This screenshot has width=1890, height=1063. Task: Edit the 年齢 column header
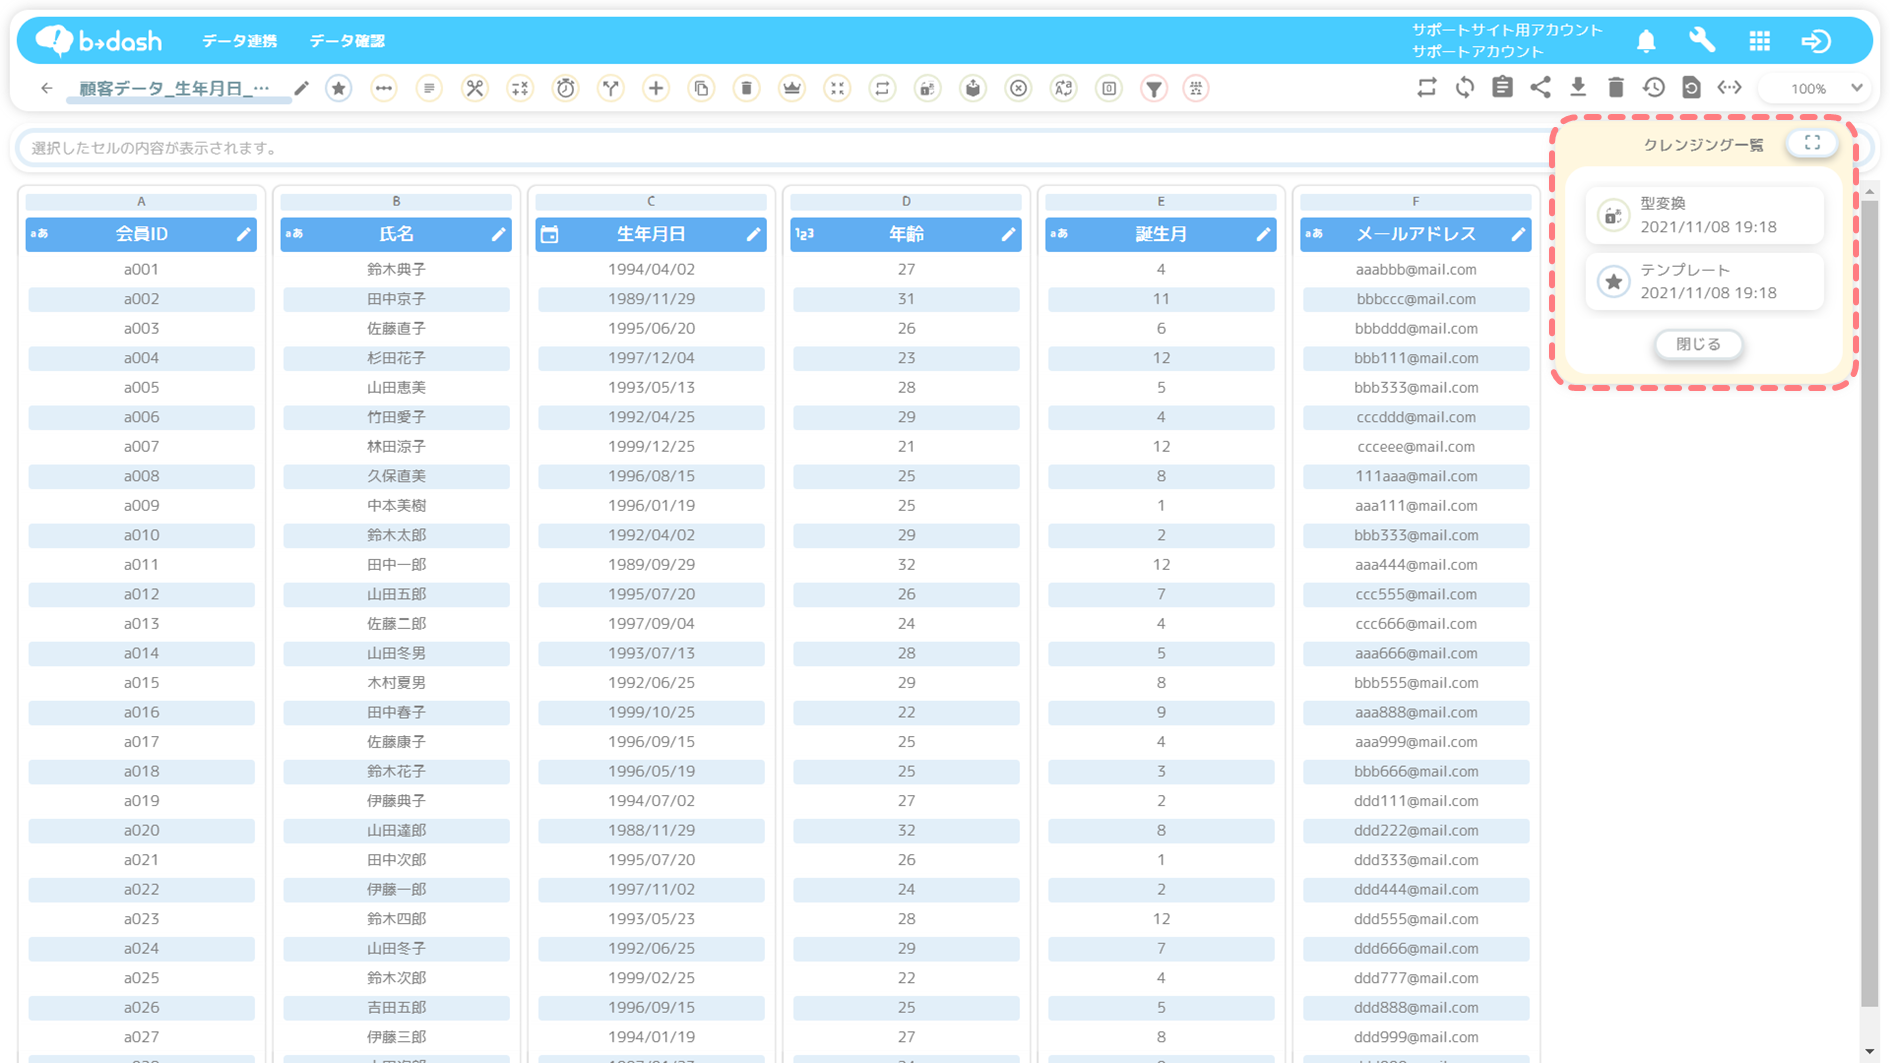[1008, 234]
